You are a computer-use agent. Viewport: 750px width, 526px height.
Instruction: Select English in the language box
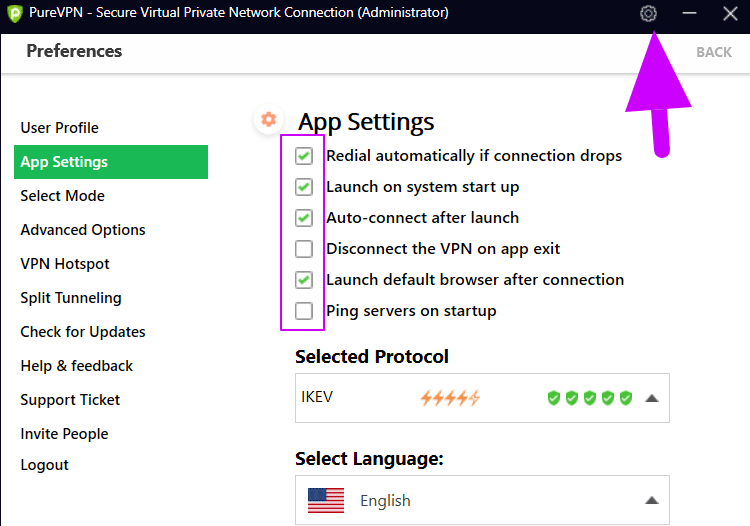pyautogui.click(x=385, y=501)
